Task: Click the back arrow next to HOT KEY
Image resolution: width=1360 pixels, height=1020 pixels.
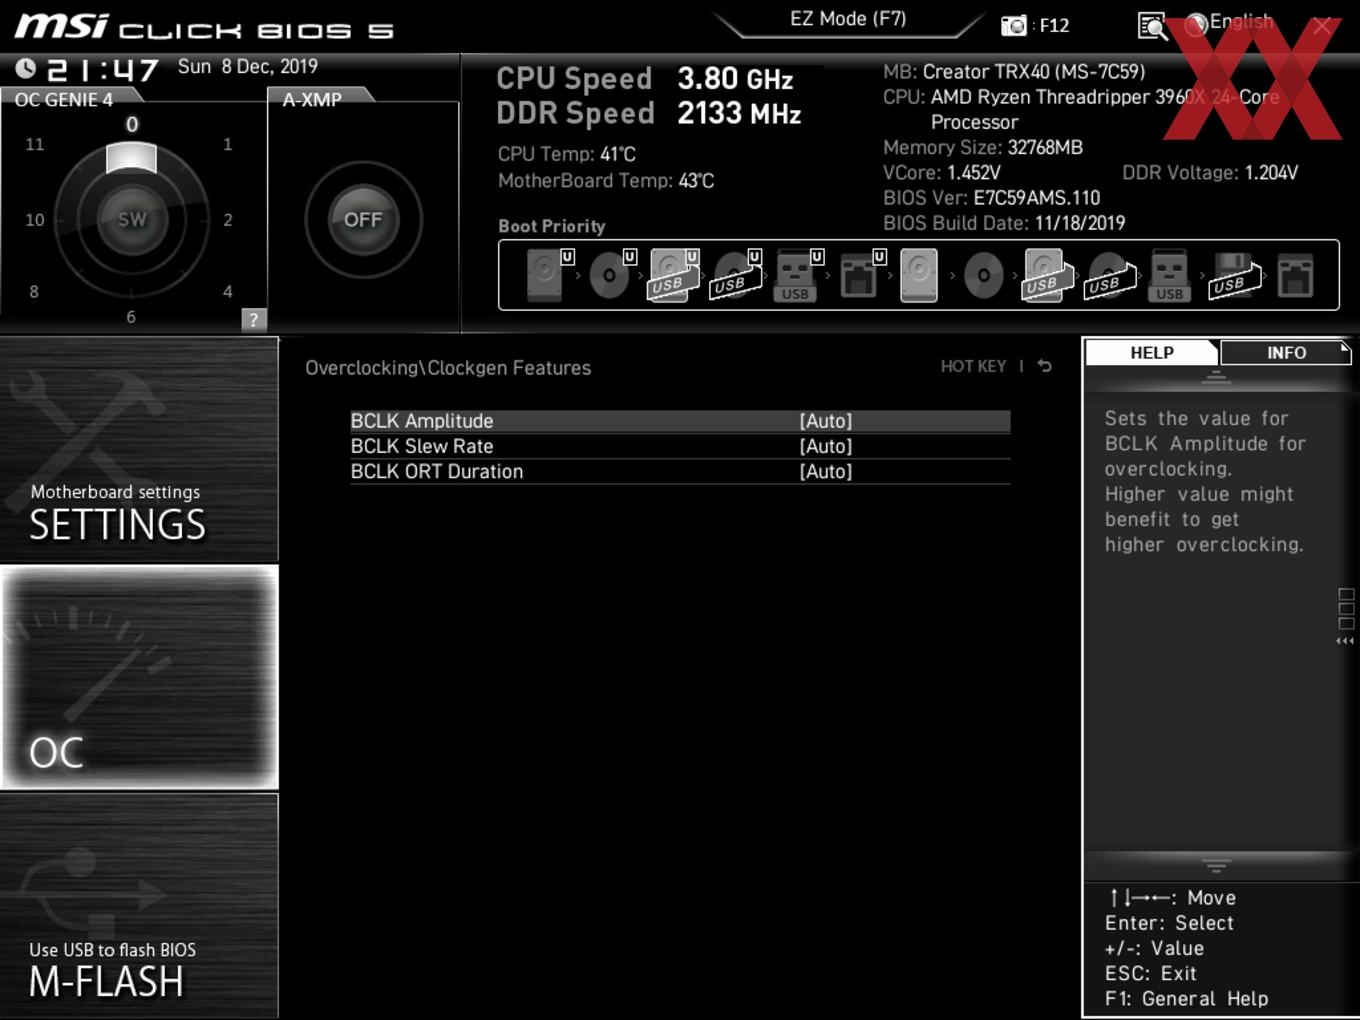Action: coord(1045,366)
